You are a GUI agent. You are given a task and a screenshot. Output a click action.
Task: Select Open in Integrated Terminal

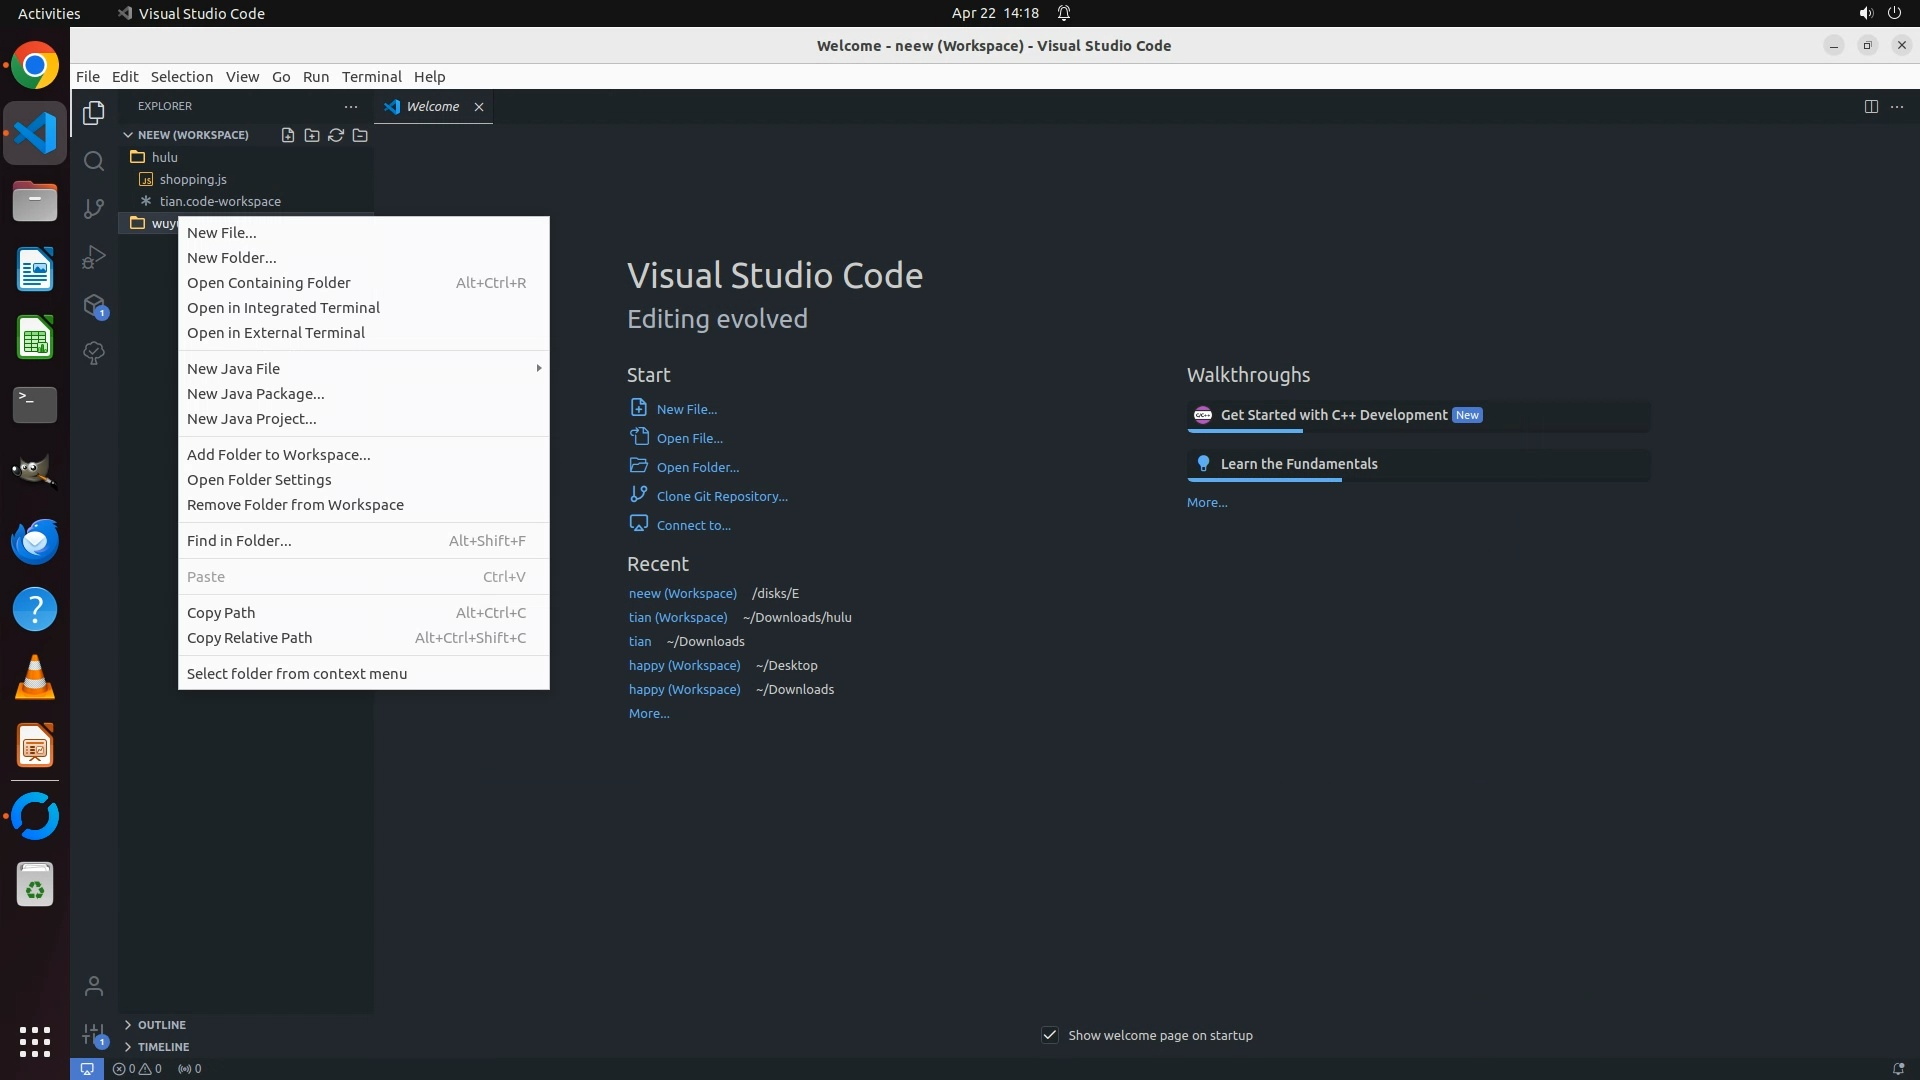[x=283, y=308]
